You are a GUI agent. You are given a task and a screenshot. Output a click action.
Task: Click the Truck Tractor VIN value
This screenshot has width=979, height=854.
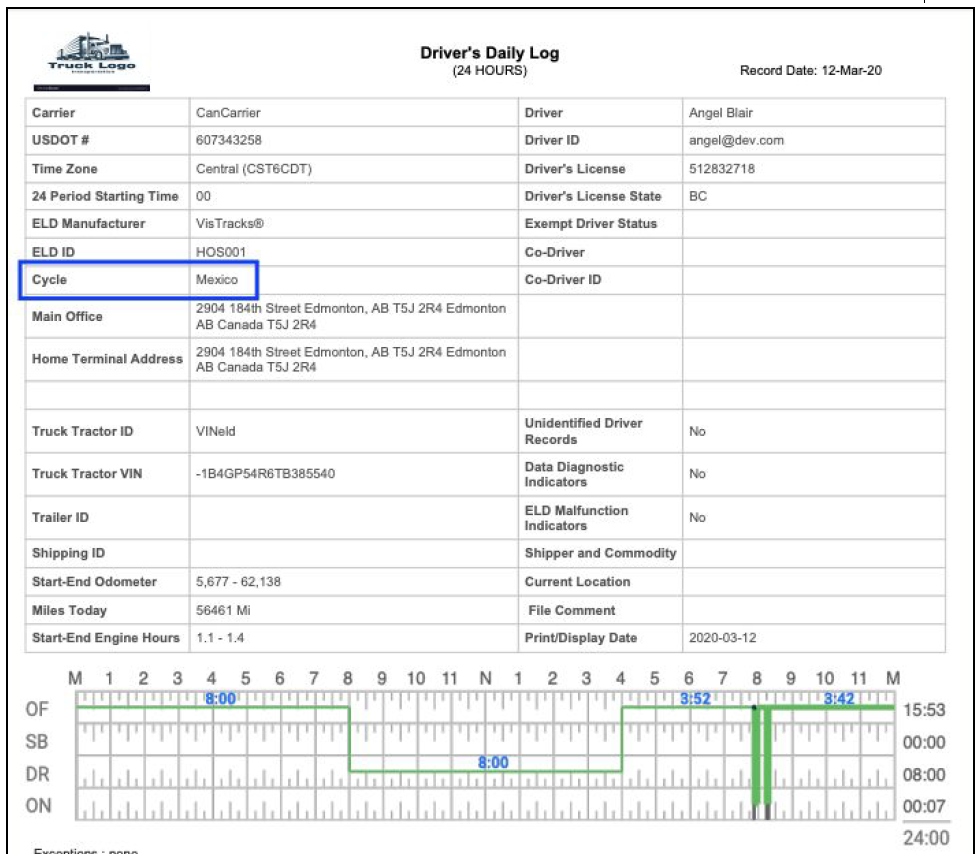coord(265,474)
